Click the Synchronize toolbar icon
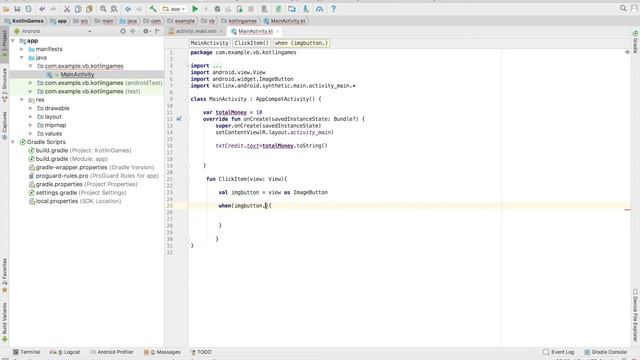 pyautogui.click(x=29, y=9)
